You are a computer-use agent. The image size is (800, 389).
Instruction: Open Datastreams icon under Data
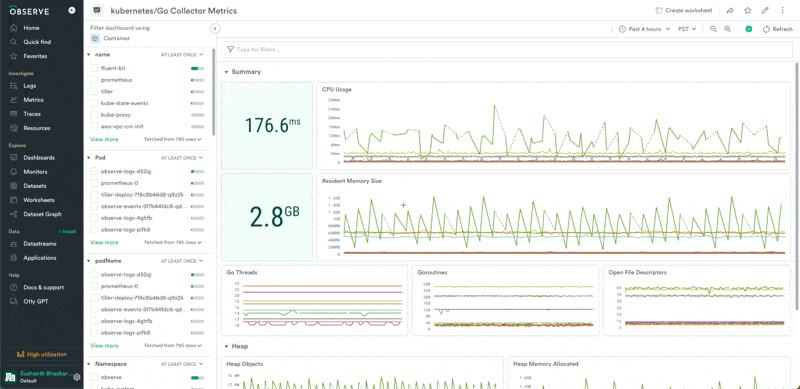click(x=13, y=244)
